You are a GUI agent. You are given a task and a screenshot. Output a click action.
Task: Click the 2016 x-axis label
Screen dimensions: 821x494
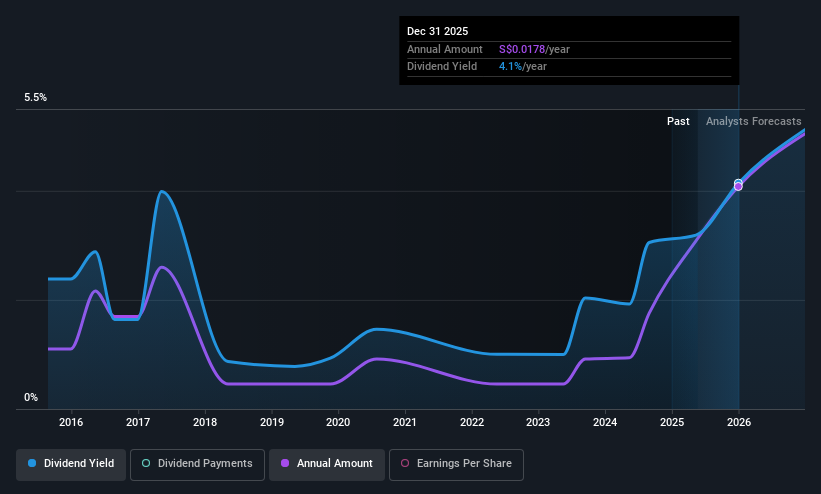tap(71, 422)
